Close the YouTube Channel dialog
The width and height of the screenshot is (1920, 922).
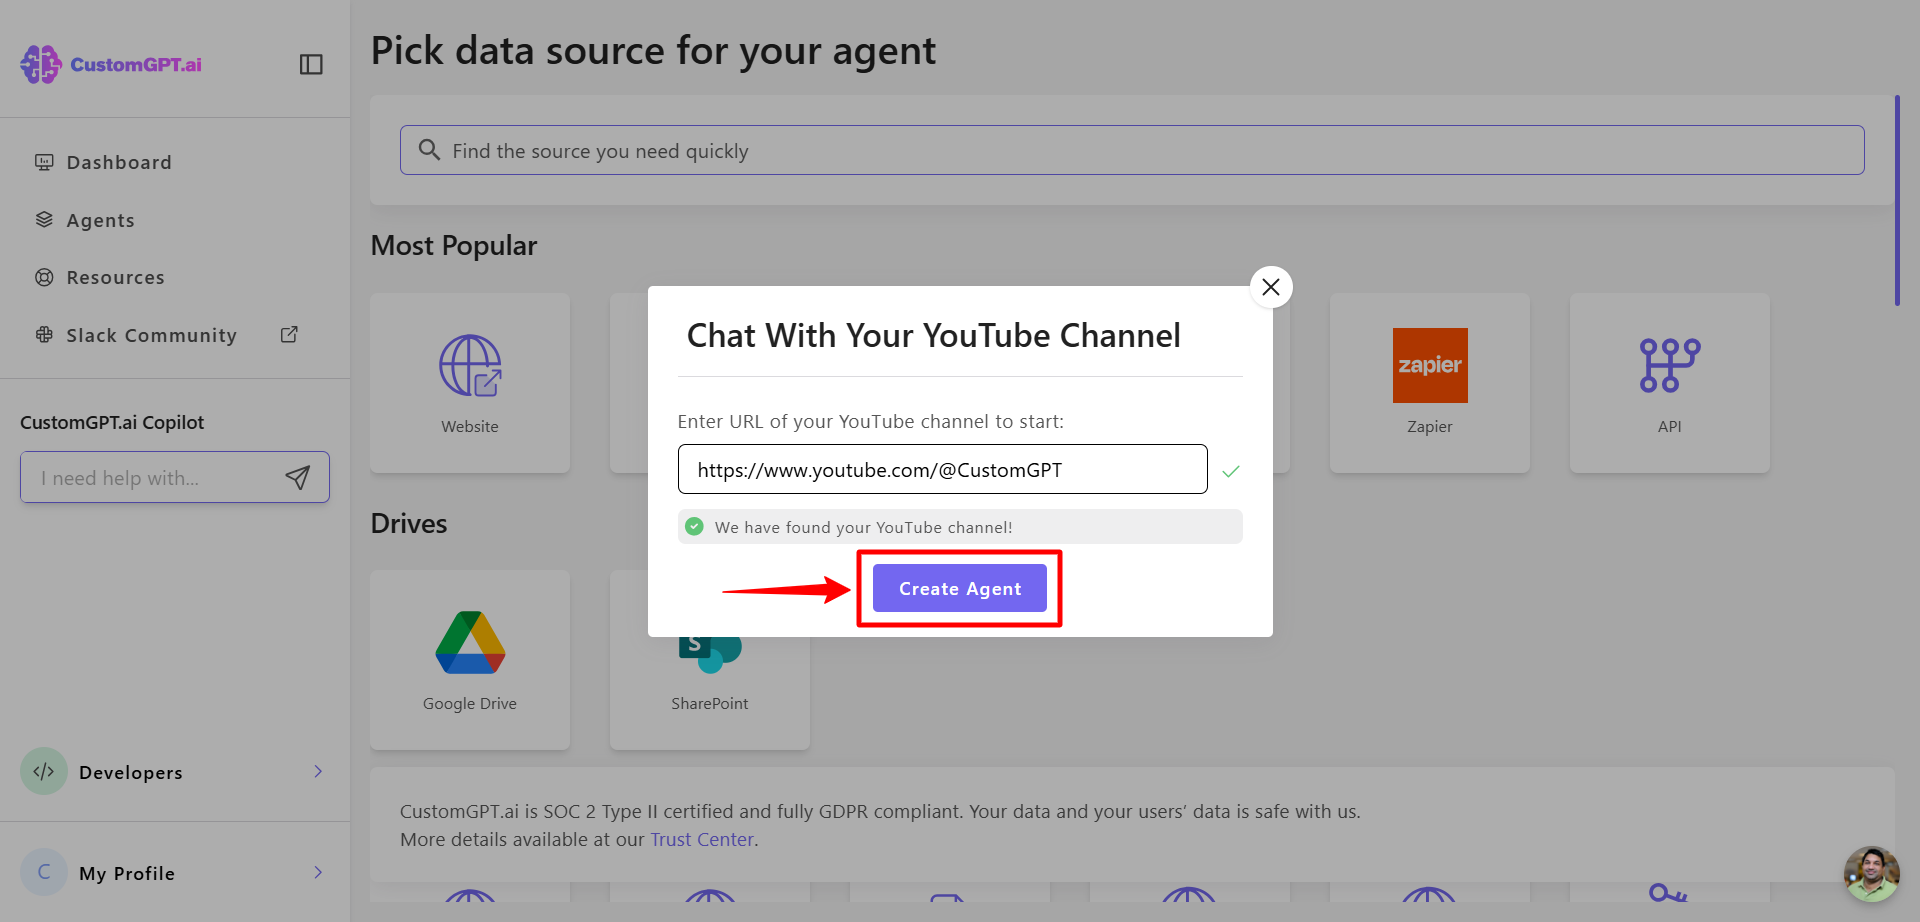(1271, 287)
